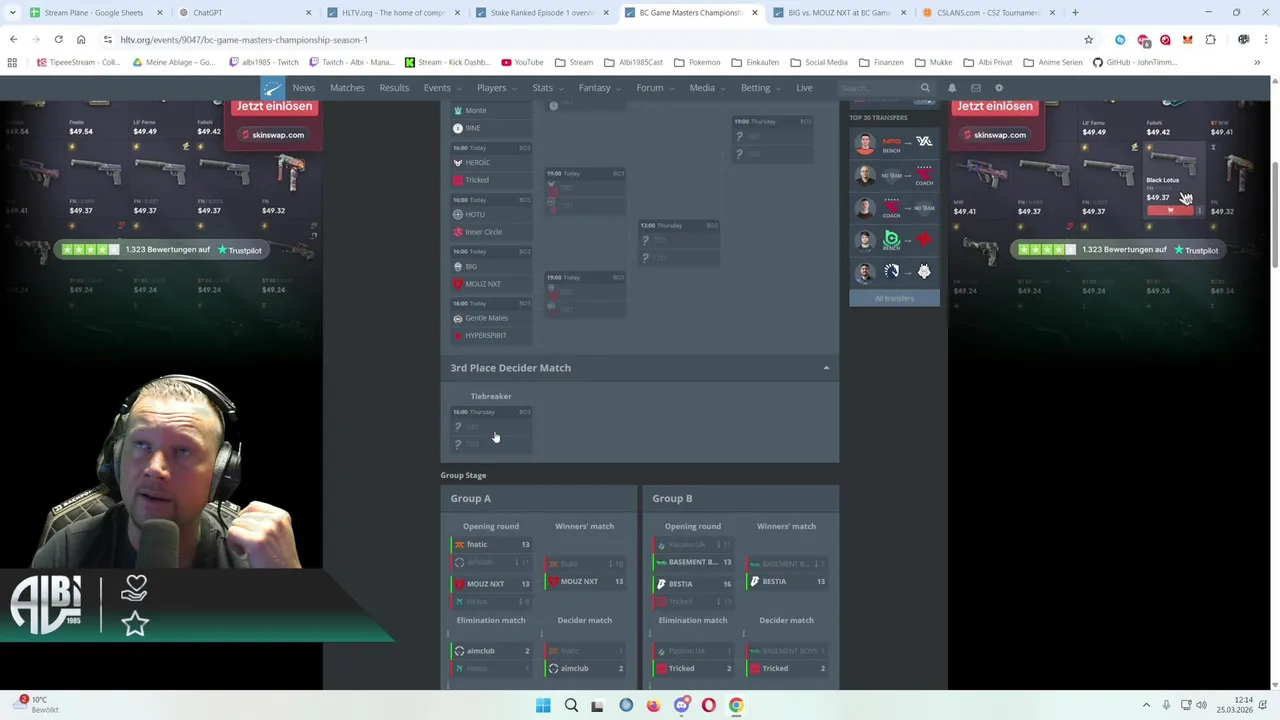Open a new browser tab
Viewport: 1280px width, 720px height.
pyautogui.click(x=1075, y=12)
